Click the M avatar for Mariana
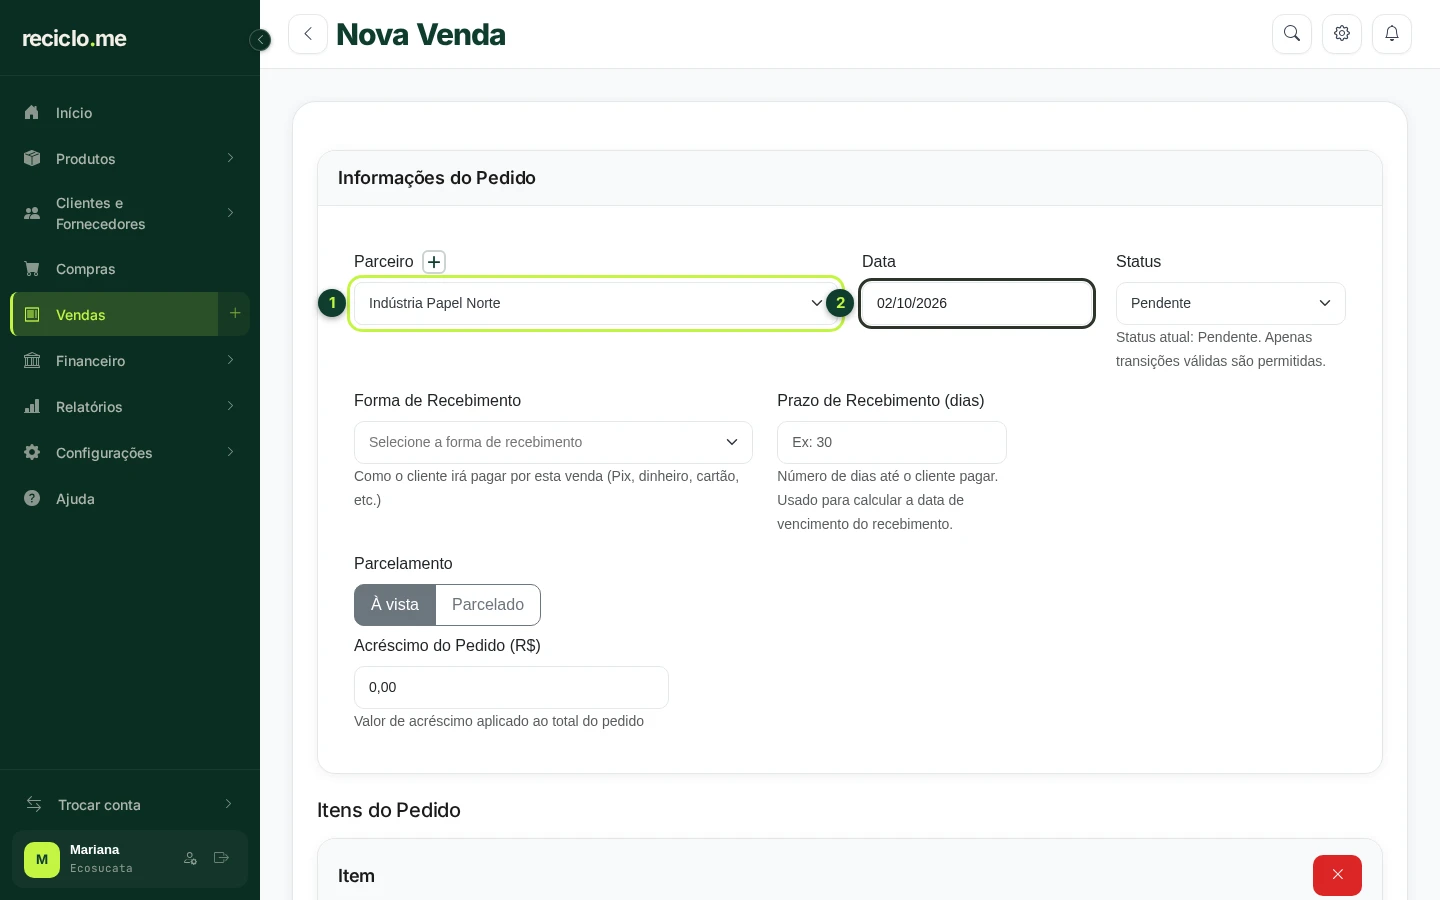The width and height of the screenshot is (1440, 900). pos(42,859)
